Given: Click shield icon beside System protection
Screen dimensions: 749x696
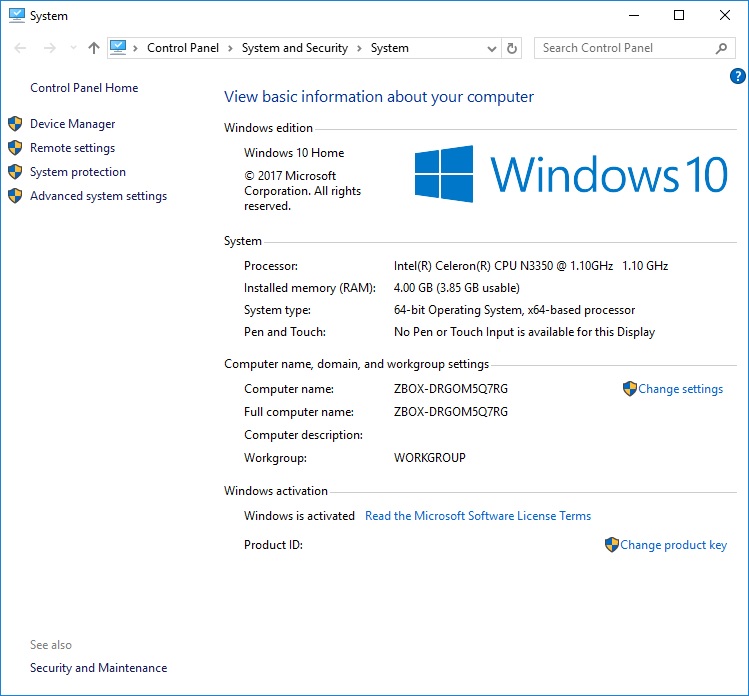Looking at the screenshot, I should tap(15, 171).
